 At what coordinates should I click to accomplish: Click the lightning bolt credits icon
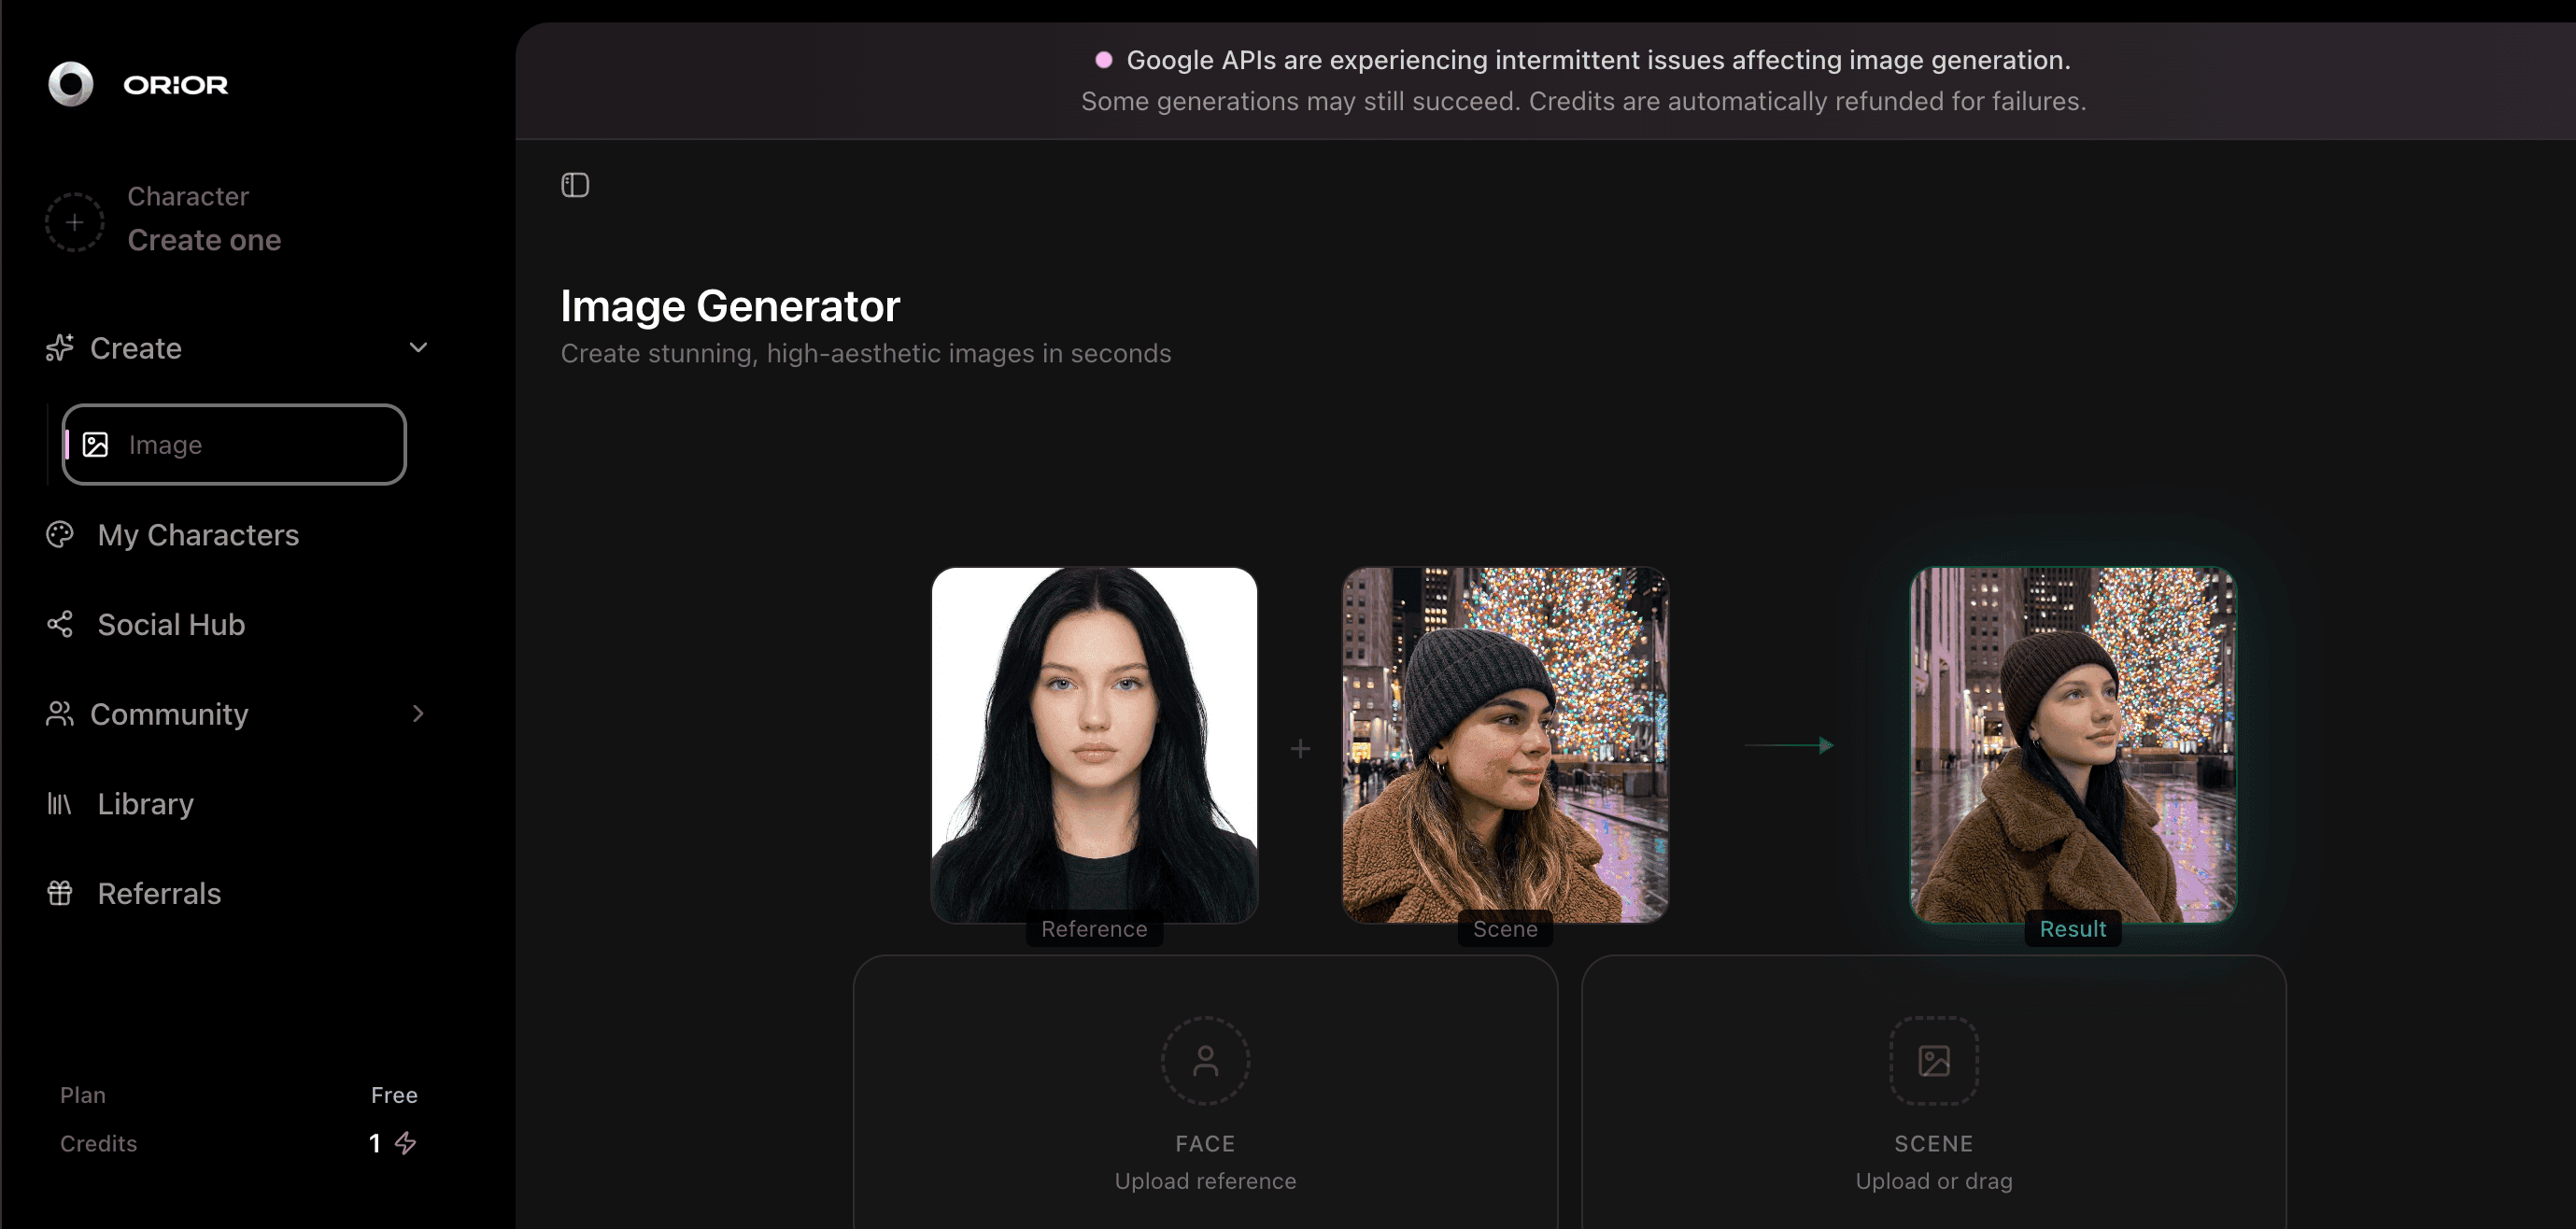[405, 1143]
